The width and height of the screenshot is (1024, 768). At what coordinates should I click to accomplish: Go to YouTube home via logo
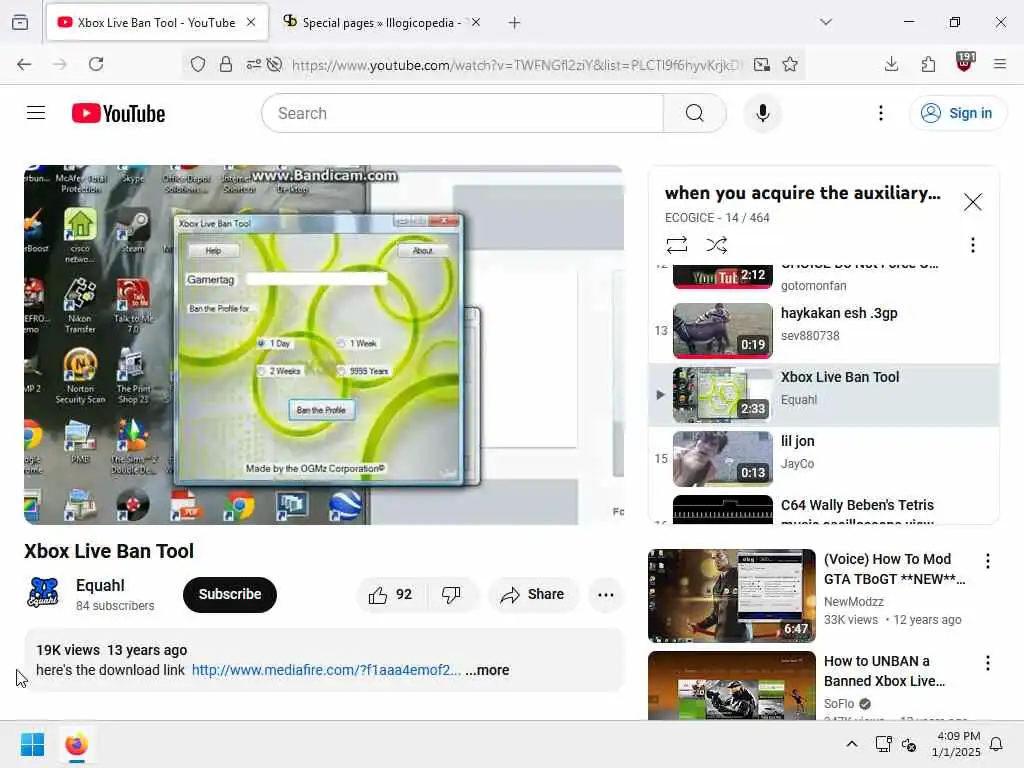(x=118, y=114)
